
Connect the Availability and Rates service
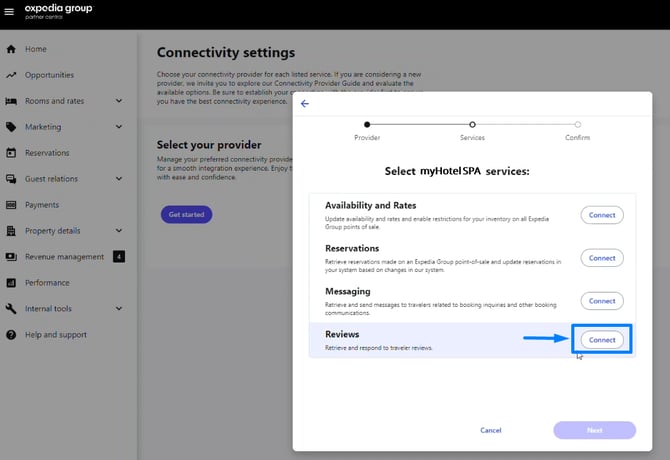click(x=602, y=215)
